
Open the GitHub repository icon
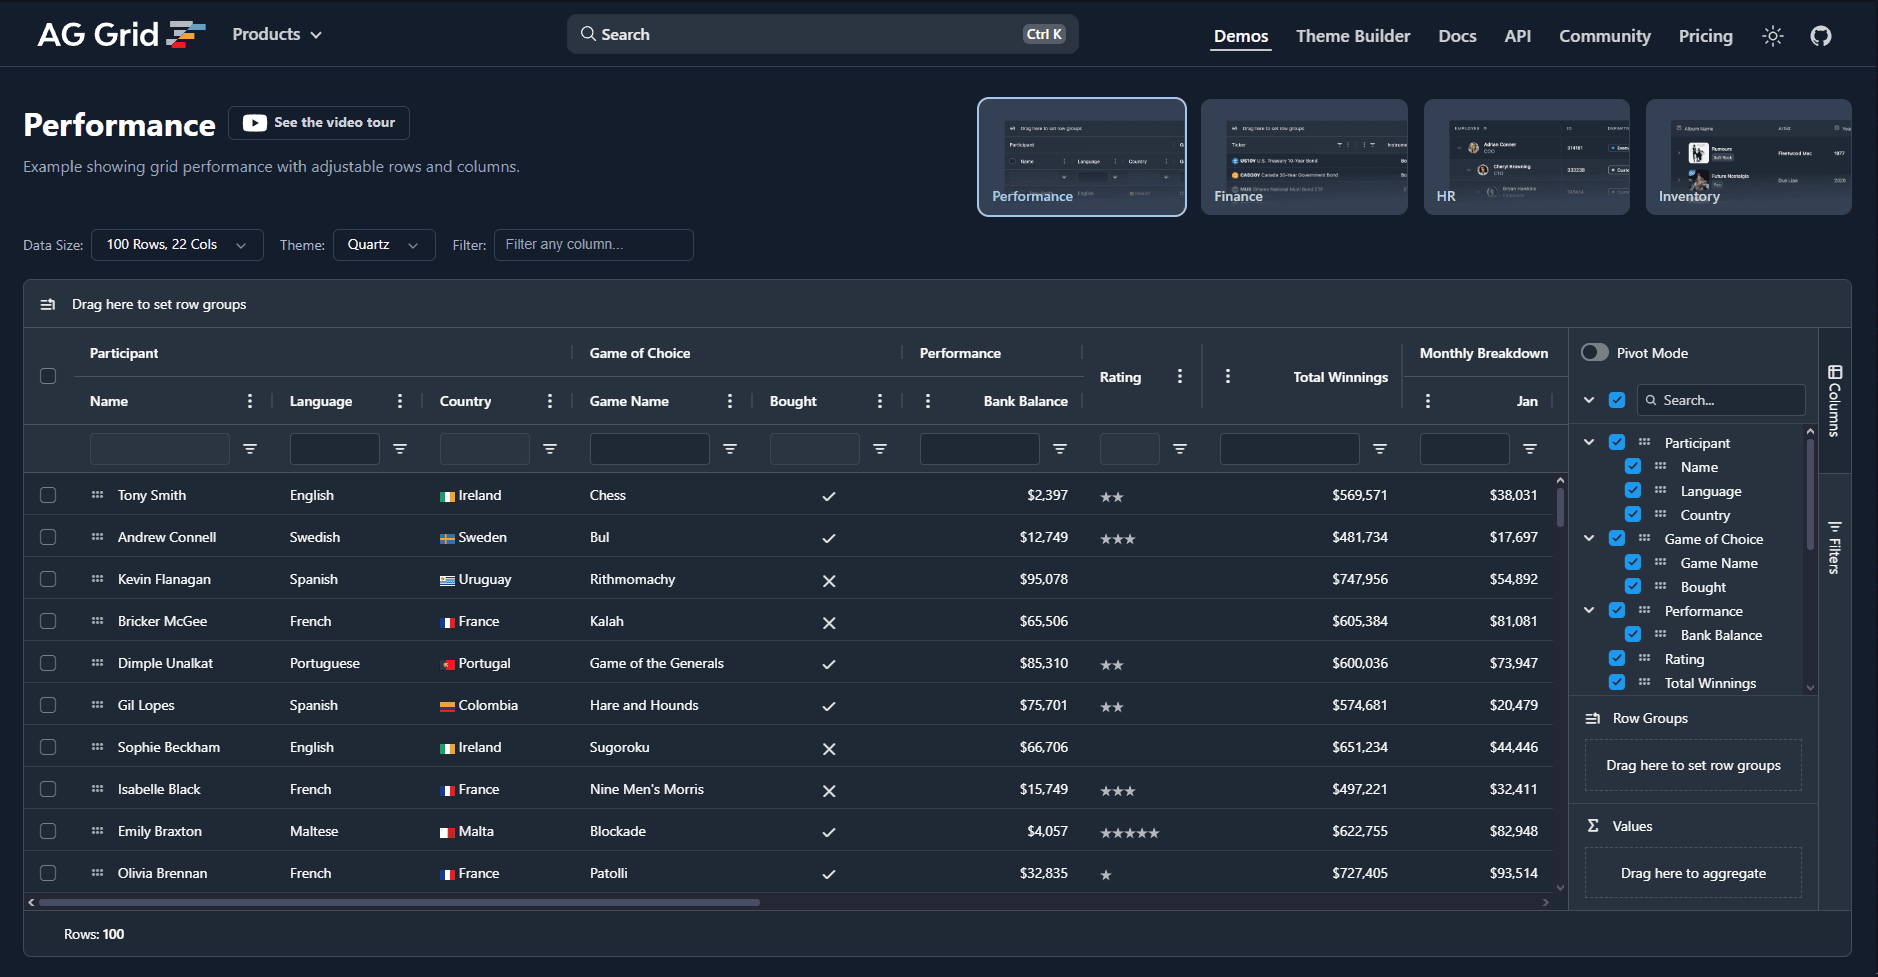pos(1821,36)
